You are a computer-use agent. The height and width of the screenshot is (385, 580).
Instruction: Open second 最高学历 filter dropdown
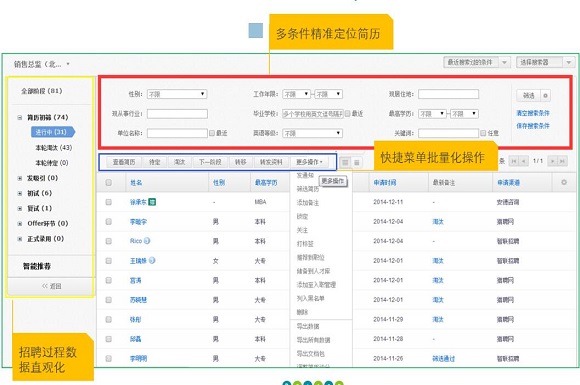464,114
